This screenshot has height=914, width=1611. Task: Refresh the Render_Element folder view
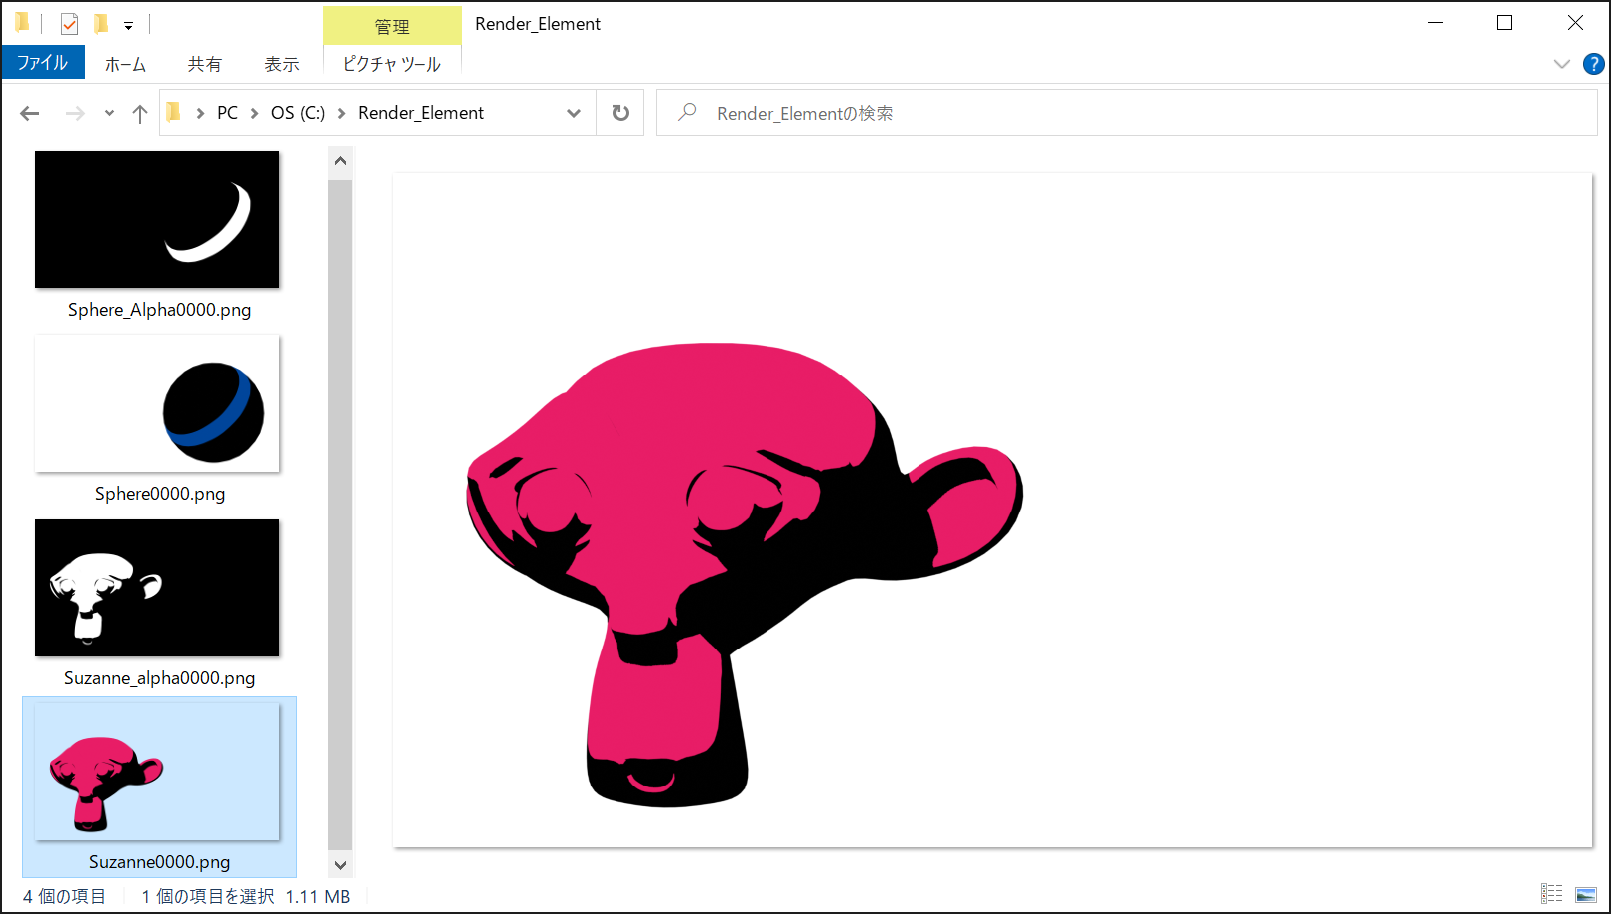click(621, 113)
